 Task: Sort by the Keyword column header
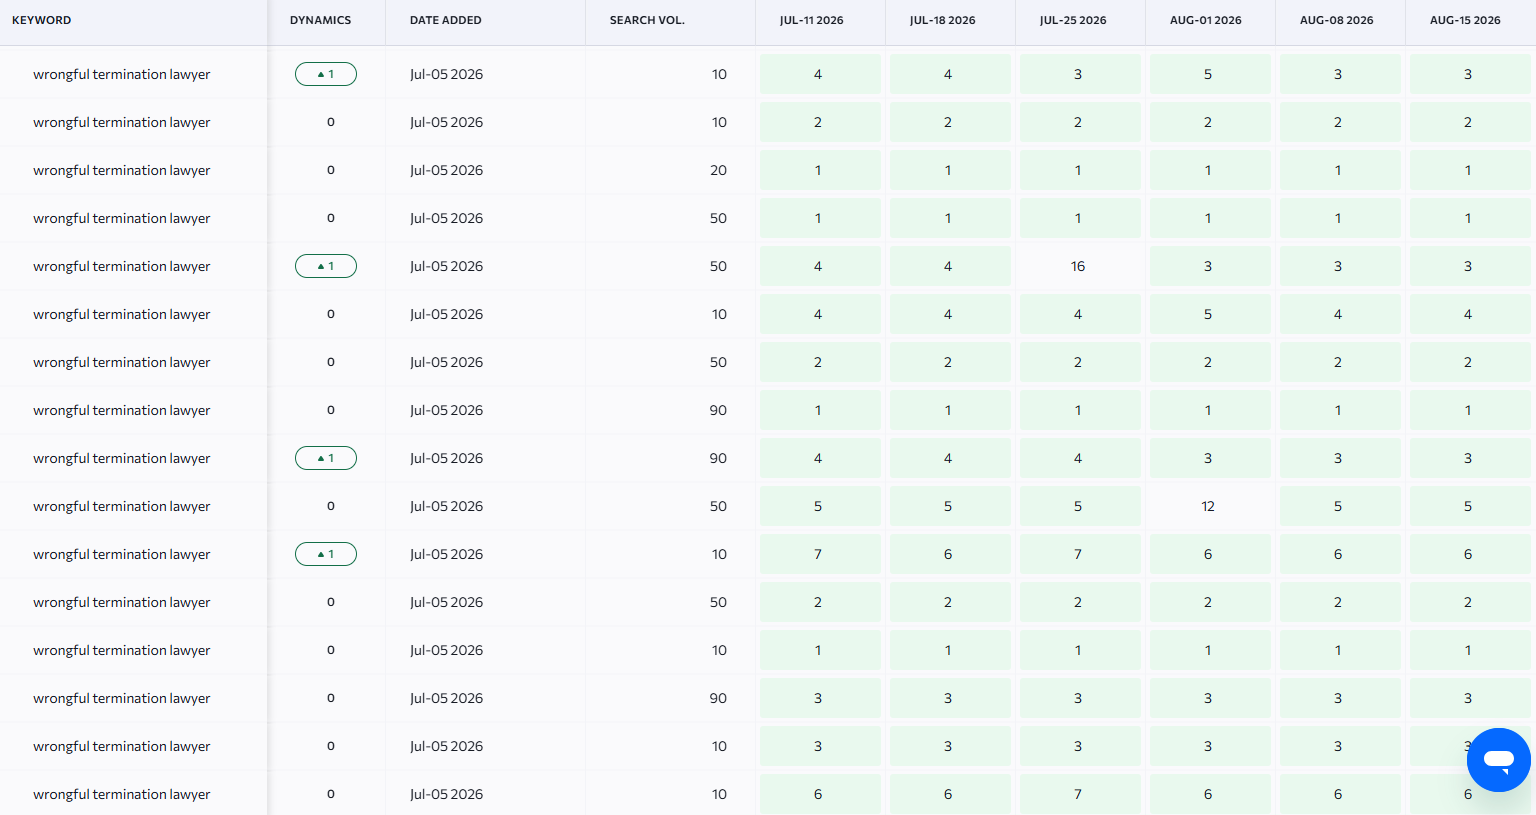pos(41,20)
